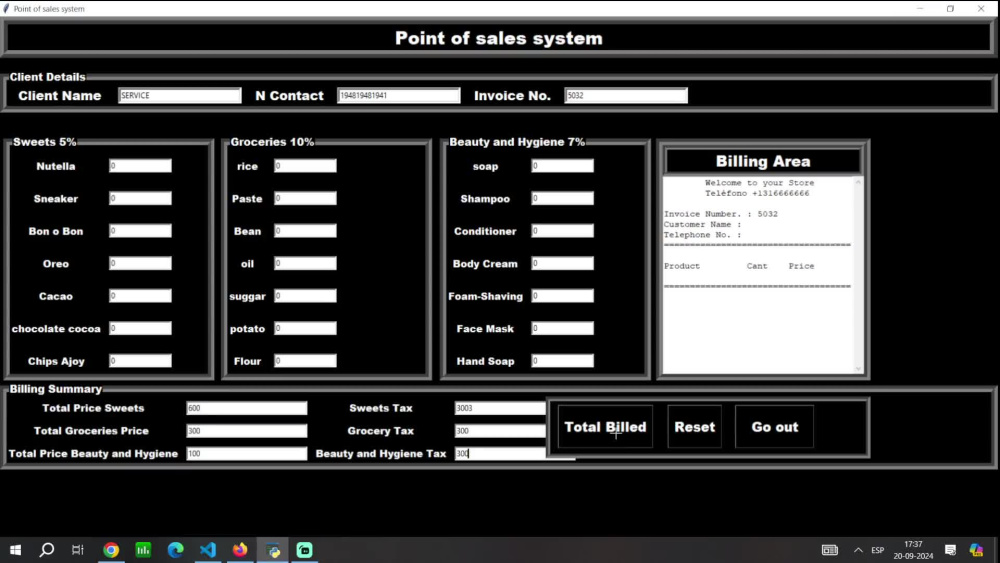Image resolution: width=1000 pixels, height=563 pixels.
Task: Click the 'Invoice Number. : 5032' receipt line
Action: pyautogui.click(x=721, y=214)
